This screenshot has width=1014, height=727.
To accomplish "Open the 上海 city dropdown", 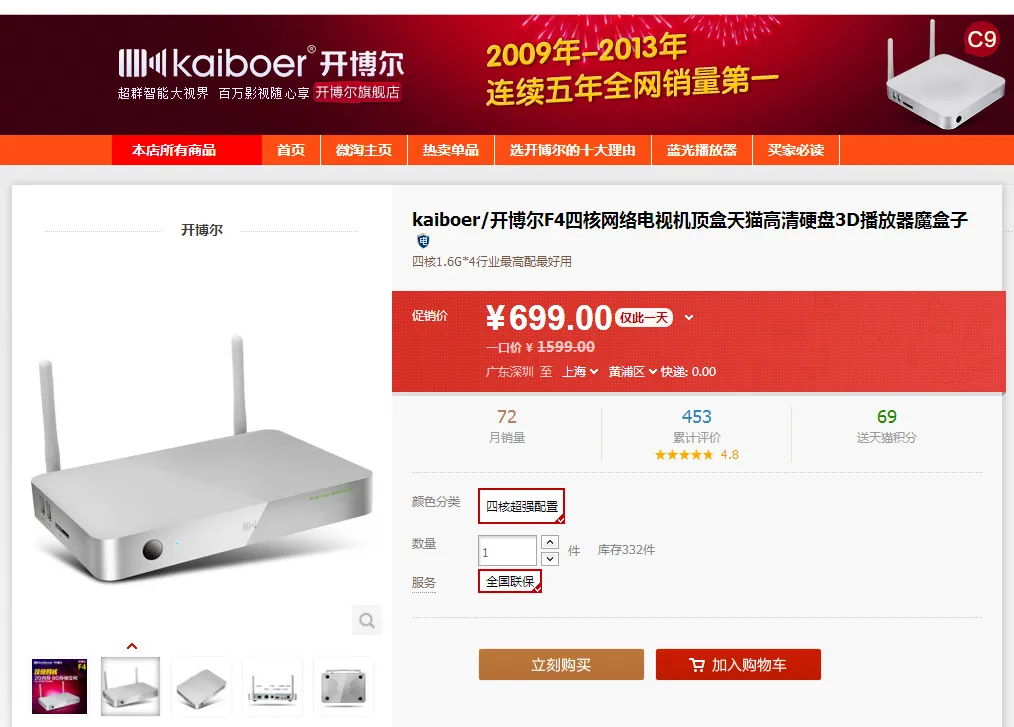I will [579, 371].
